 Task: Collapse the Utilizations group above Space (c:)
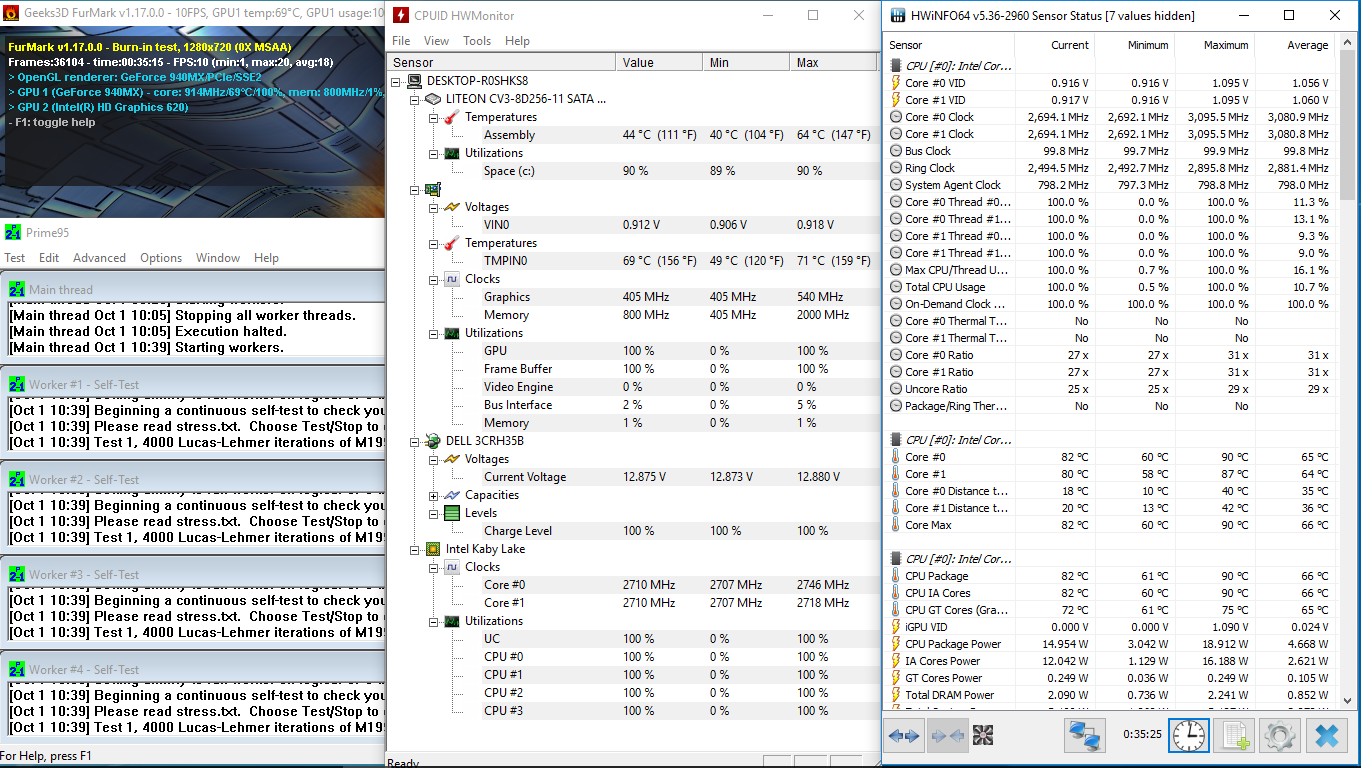[x=433, y=153]
